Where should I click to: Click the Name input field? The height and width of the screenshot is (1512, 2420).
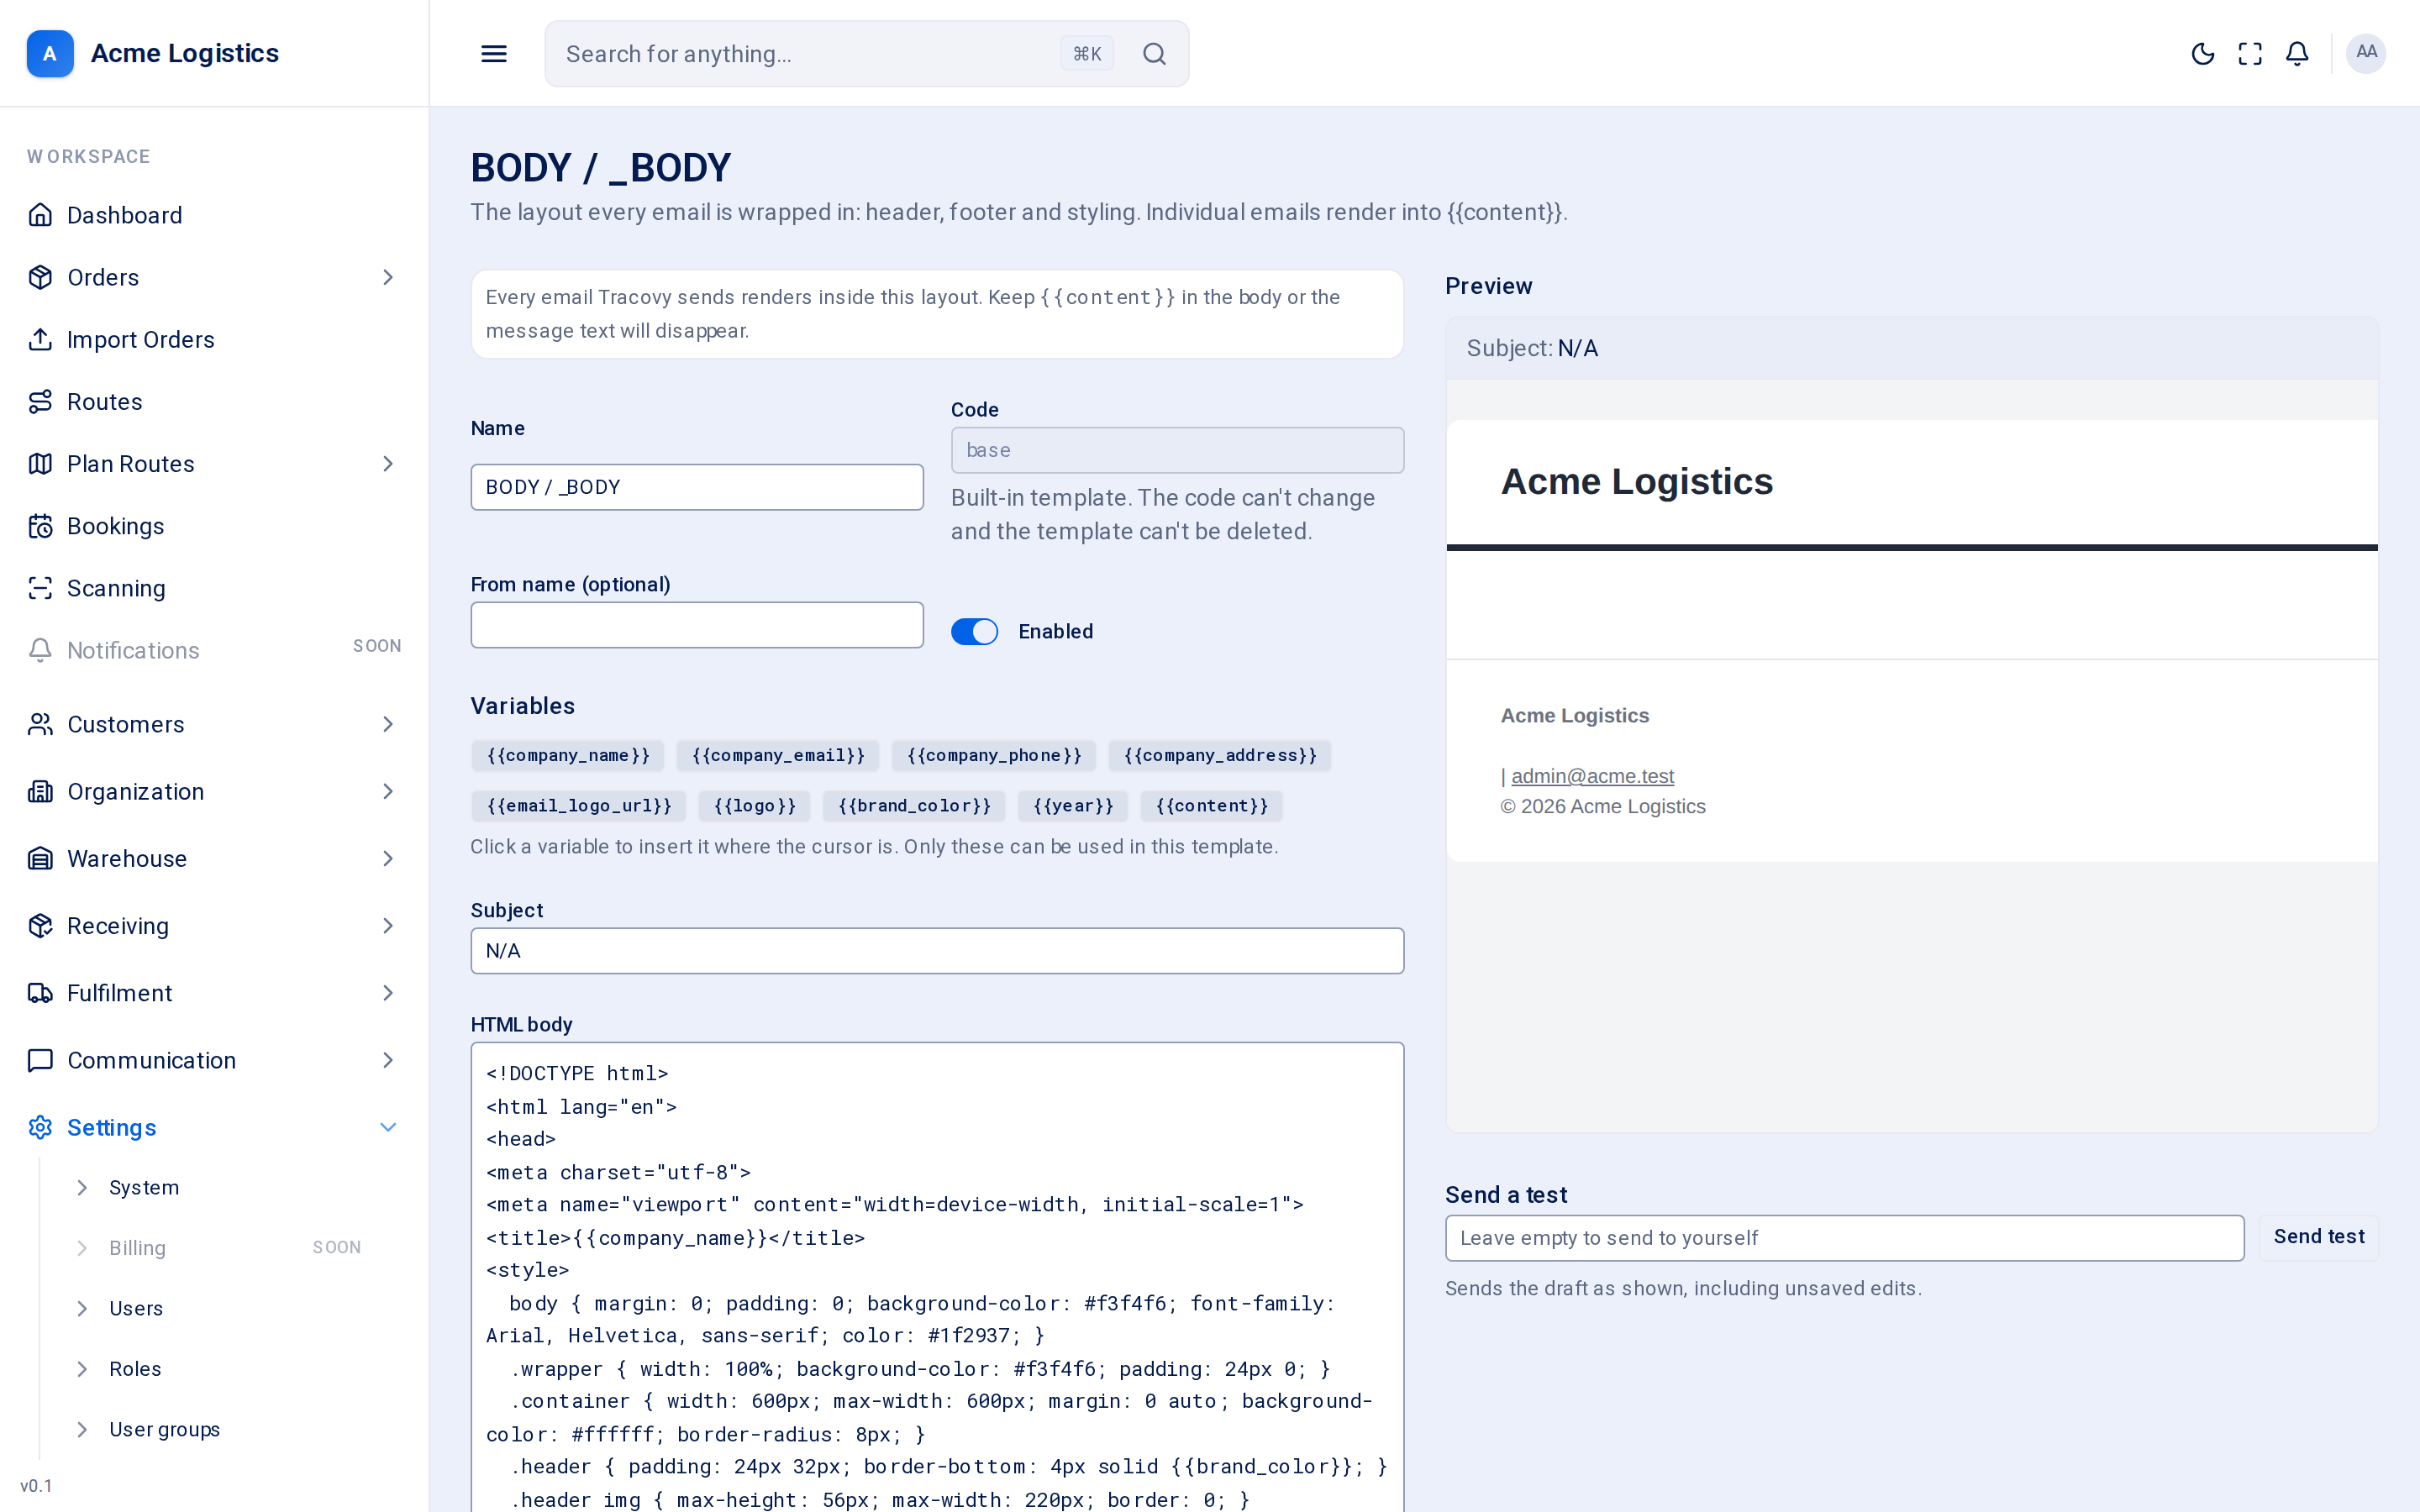coord(697,487)
